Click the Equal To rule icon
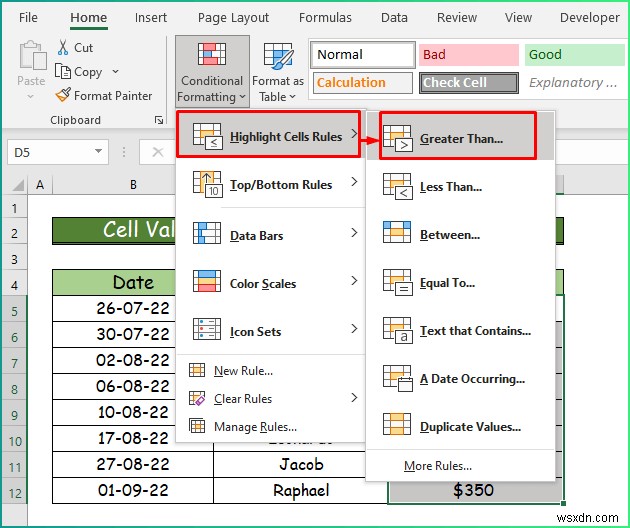 [x=397, y=282]
